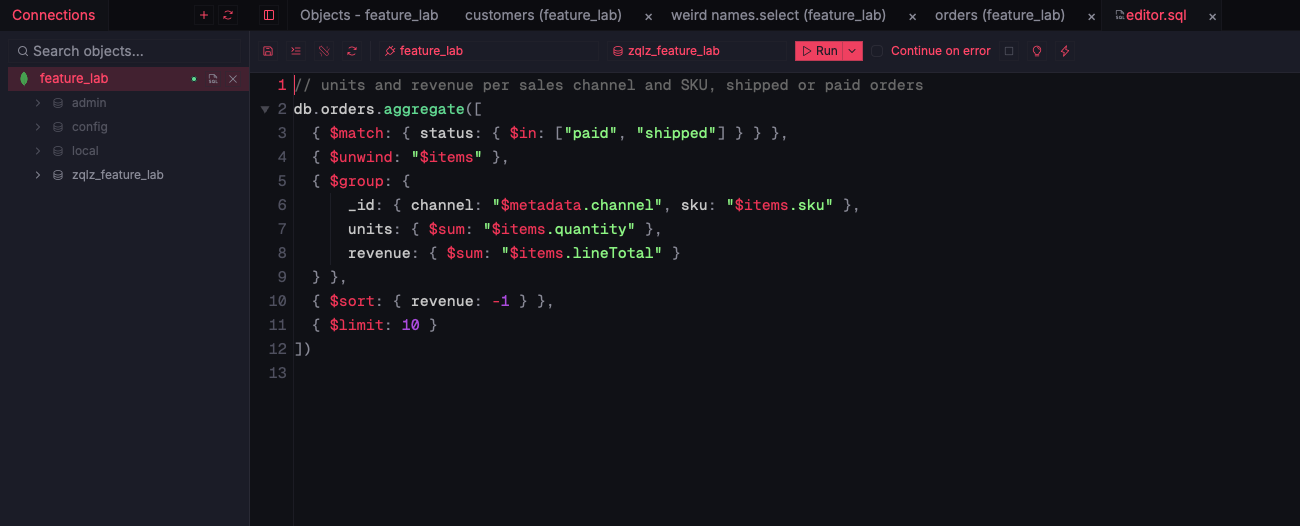Open new SQL editor for feature_lab connection
This screenshot has width=1300, height=526.
[213, 79]
